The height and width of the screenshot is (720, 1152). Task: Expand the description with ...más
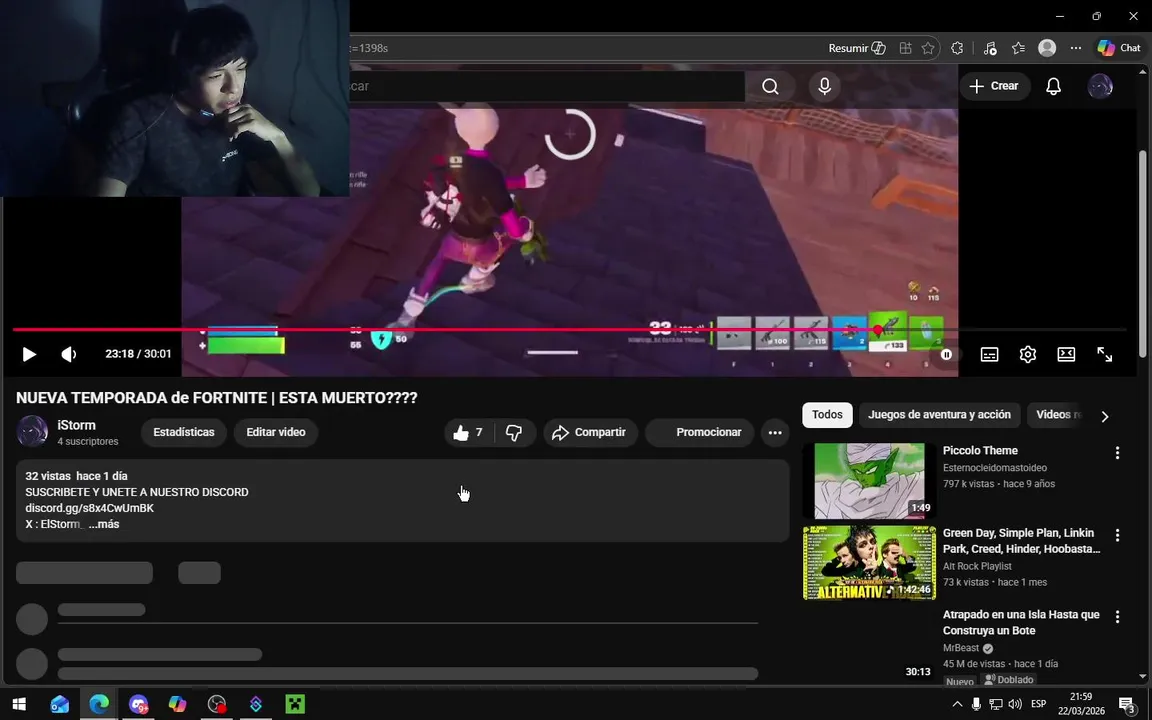(x=104, y=524)
